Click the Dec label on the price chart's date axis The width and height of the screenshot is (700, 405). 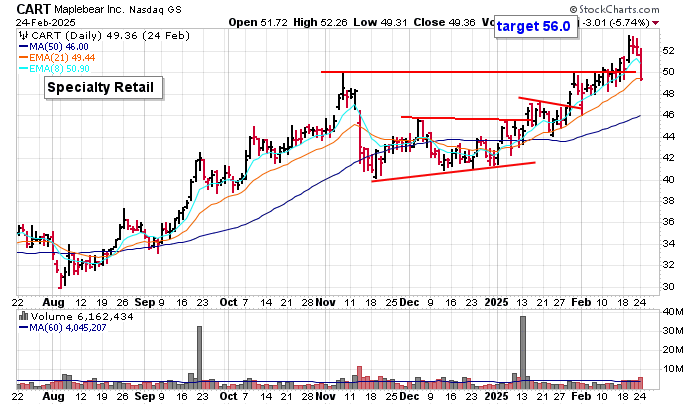pyautogui.click(x=409, y=302)
